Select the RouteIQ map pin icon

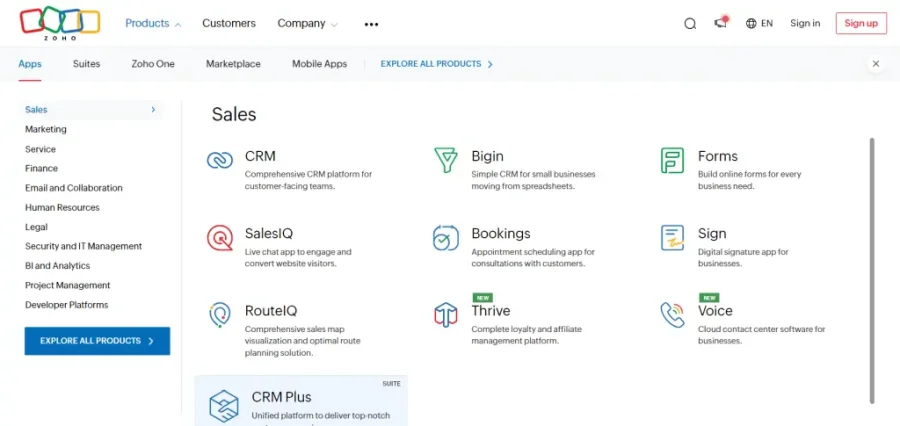(x=220, y=315)
